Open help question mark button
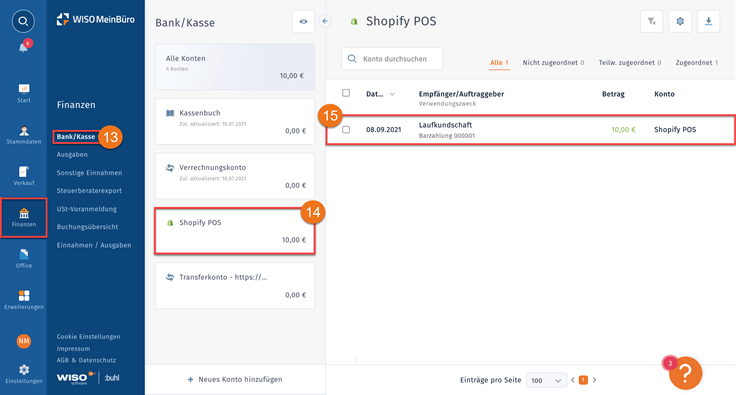 pyautogui.click(x=685, y=373)
